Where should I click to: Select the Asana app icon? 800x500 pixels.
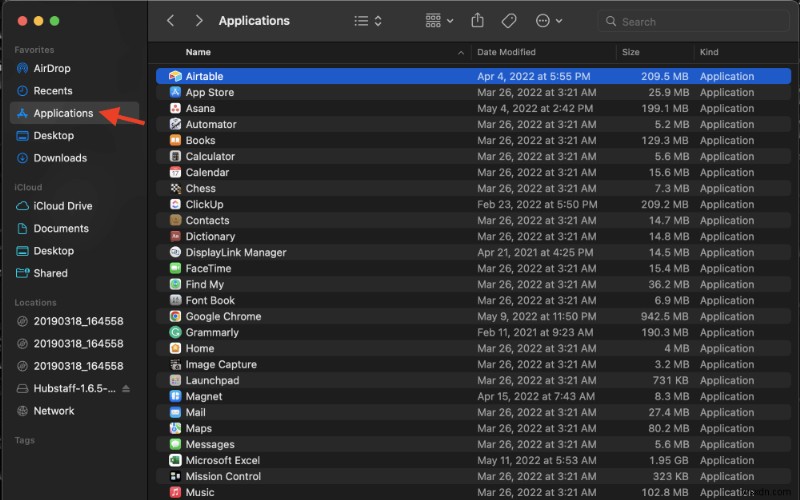[x=175, y=108]
